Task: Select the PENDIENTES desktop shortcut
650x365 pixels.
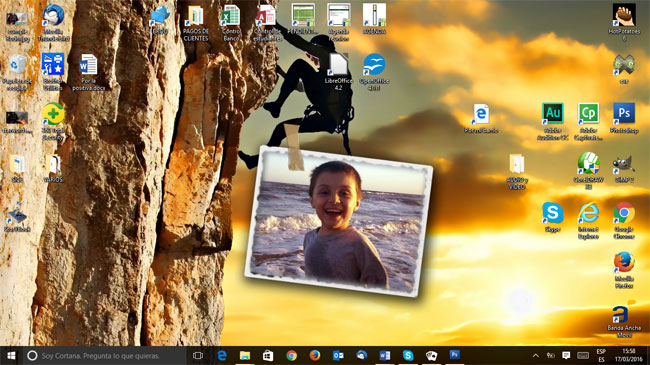Action: [x=303, y=19]
